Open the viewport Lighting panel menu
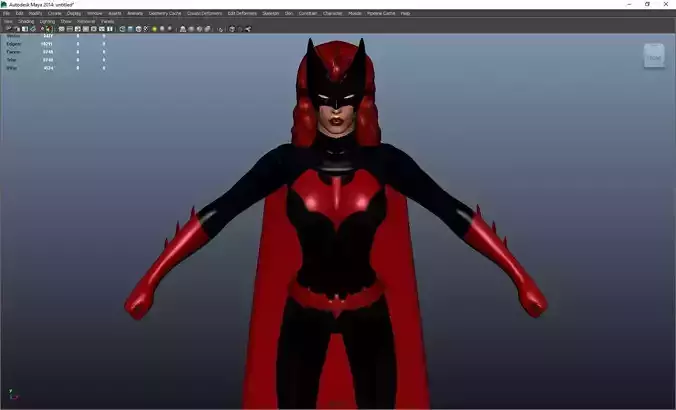This screenshot has height=410, width=676. 47,21
